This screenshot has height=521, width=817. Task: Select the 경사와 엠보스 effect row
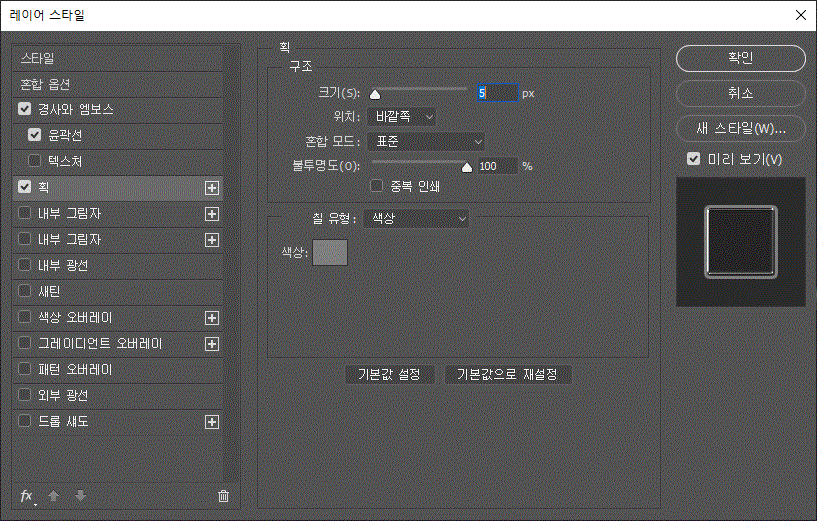pyautogui.click(x=118, y=110)
